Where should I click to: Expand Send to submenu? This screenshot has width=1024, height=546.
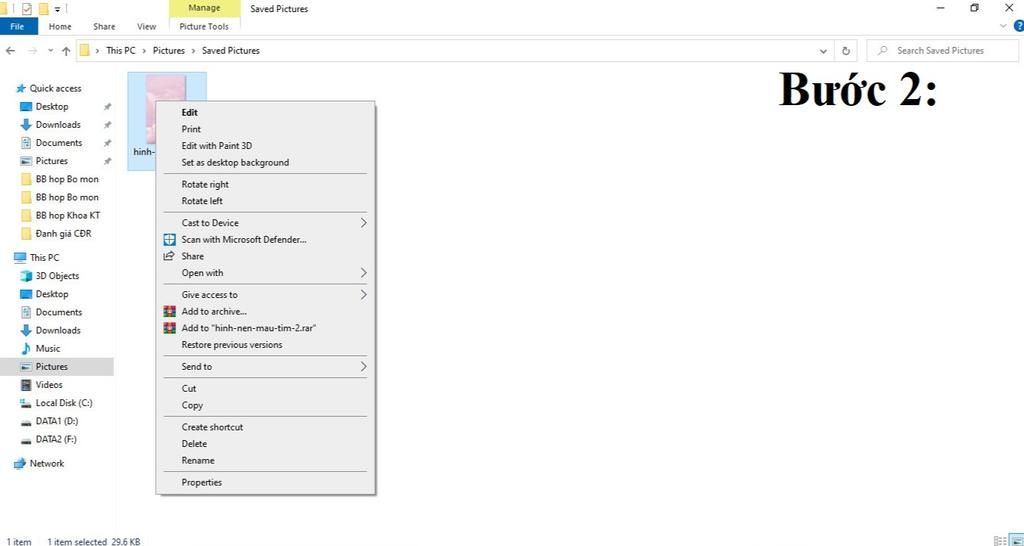tap(265, 366)
